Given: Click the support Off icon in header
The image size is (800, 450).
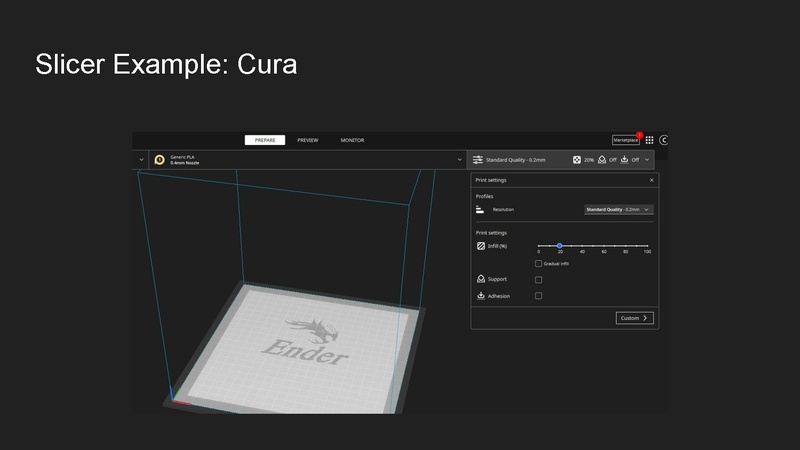Looking at the screenshot, I should tap(602, 160).
